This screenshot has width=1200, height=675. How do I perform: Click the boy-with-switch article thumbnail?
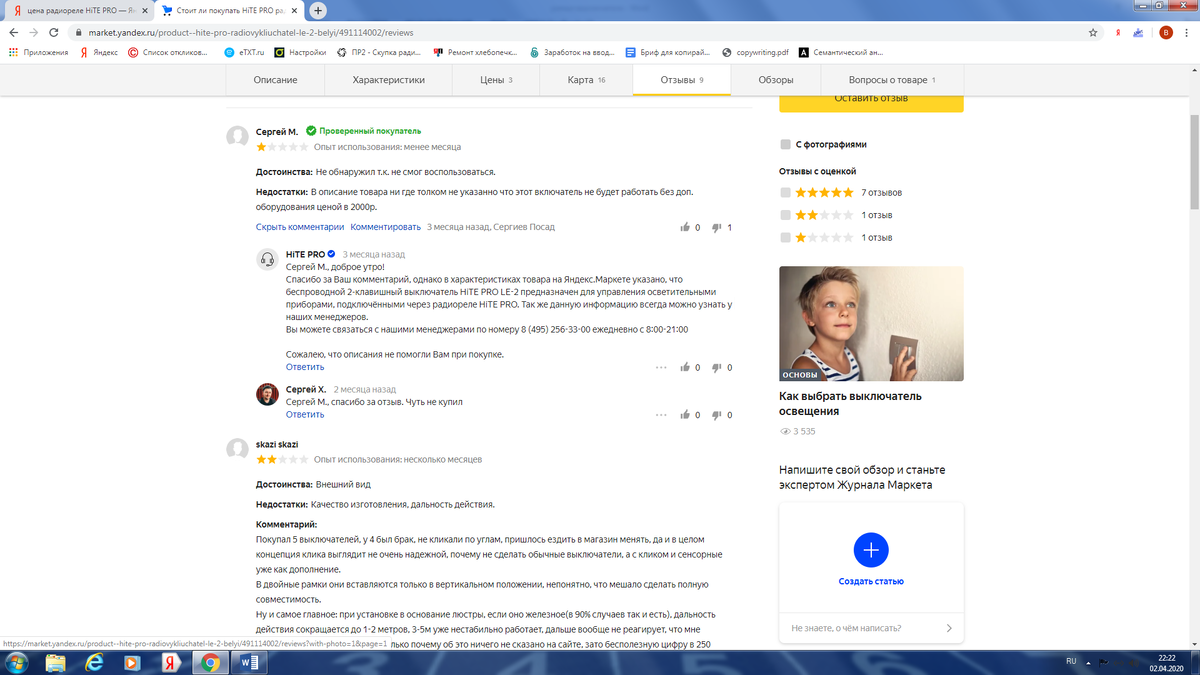(871, 323)
